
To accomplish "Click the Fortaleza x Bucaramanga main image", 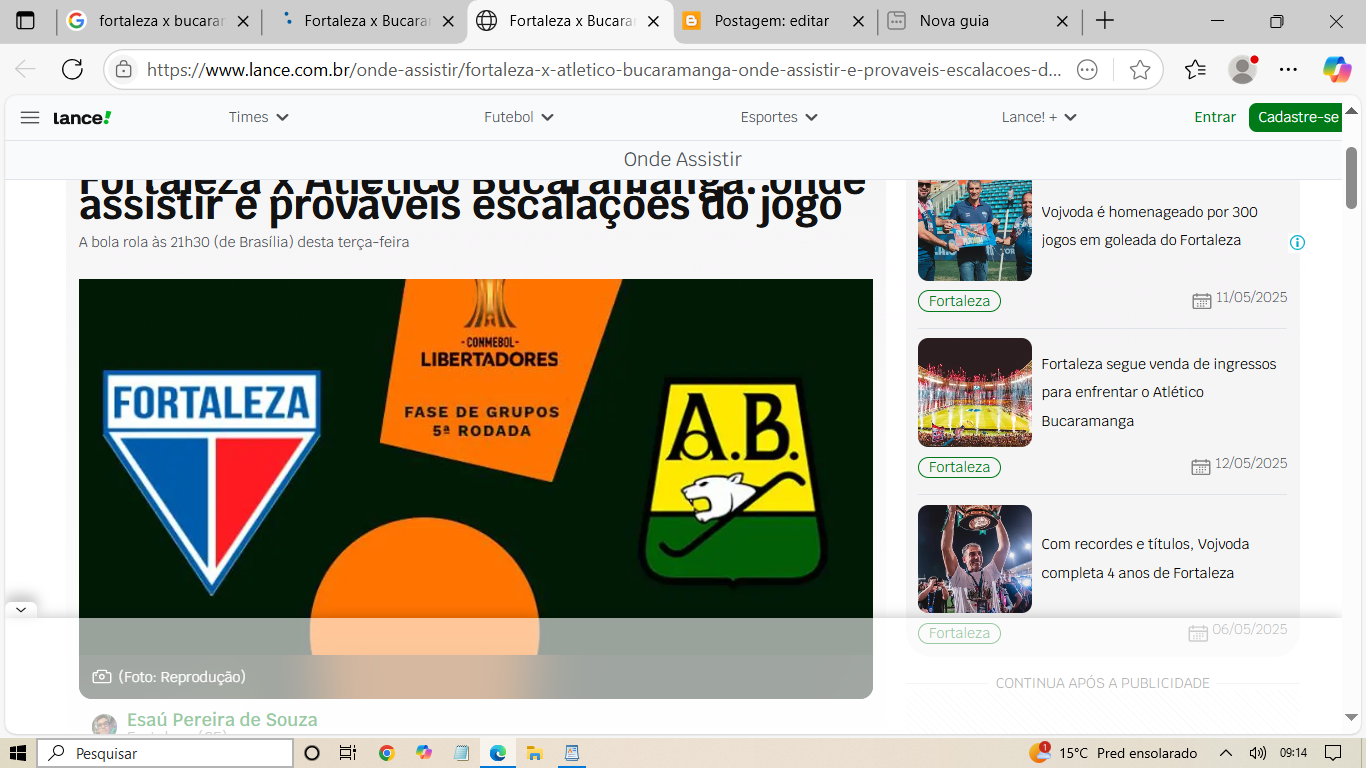I will coord(476,466).
